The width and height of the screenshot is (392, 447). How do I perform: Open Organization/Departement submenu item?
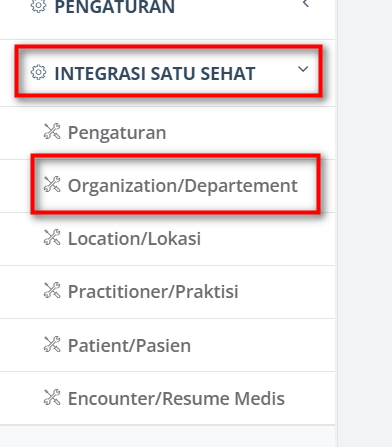click(183, 186)
